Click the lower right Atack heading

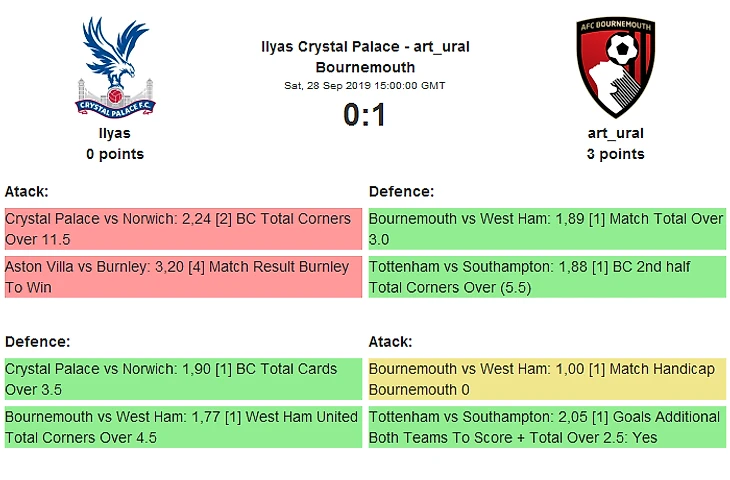390,342
